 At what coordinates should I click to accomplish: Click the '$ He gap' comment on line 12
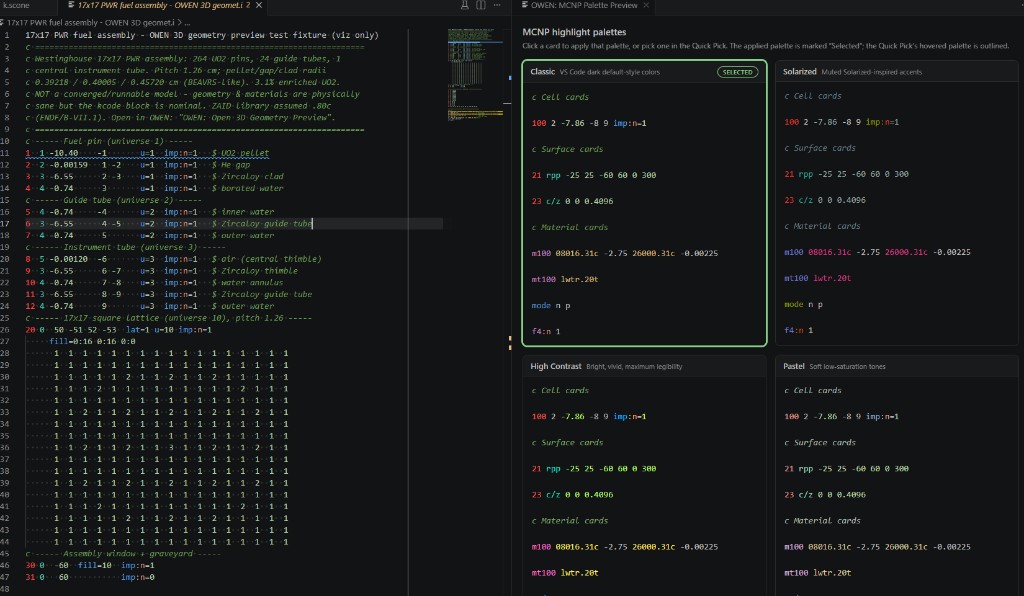231,165
